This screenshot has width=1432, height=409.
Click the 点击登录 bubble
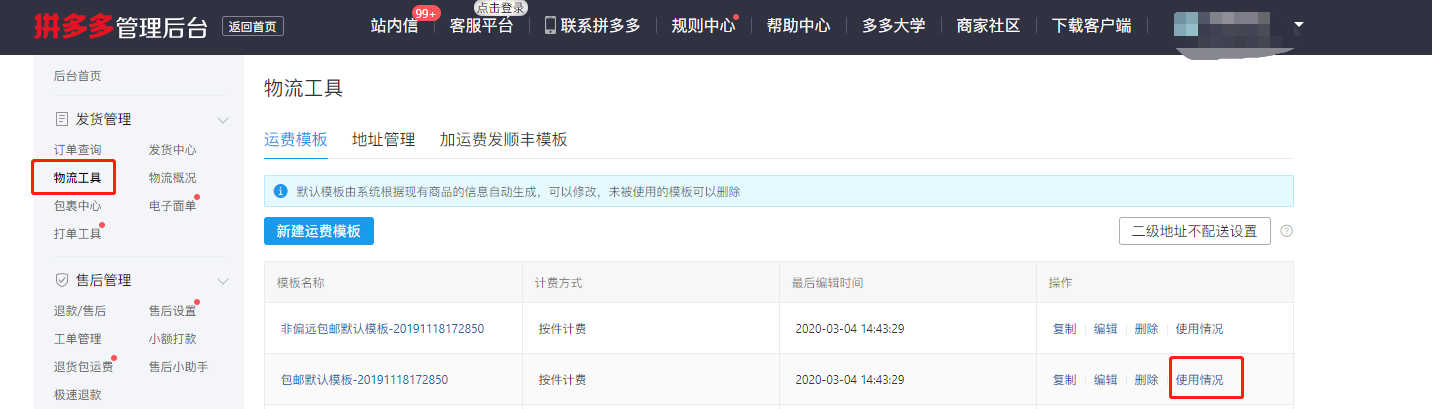coord(501,7)
